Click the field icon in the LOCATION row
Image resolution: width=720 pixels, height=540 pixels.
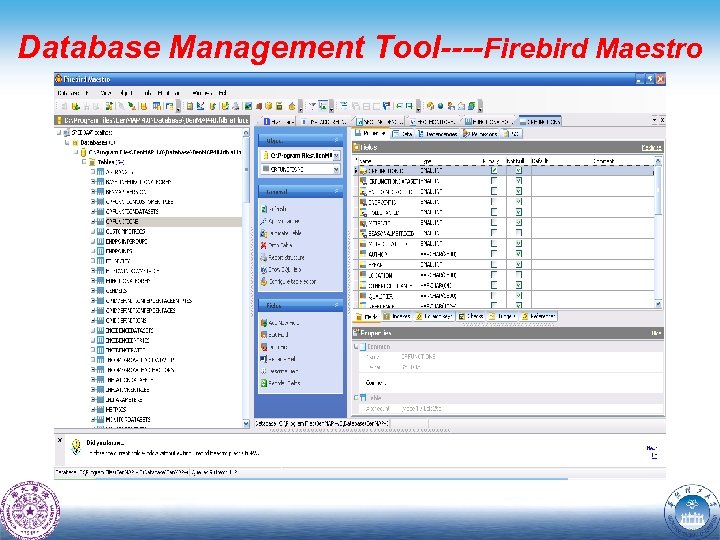pyautogui.click(x=363, y=275)
